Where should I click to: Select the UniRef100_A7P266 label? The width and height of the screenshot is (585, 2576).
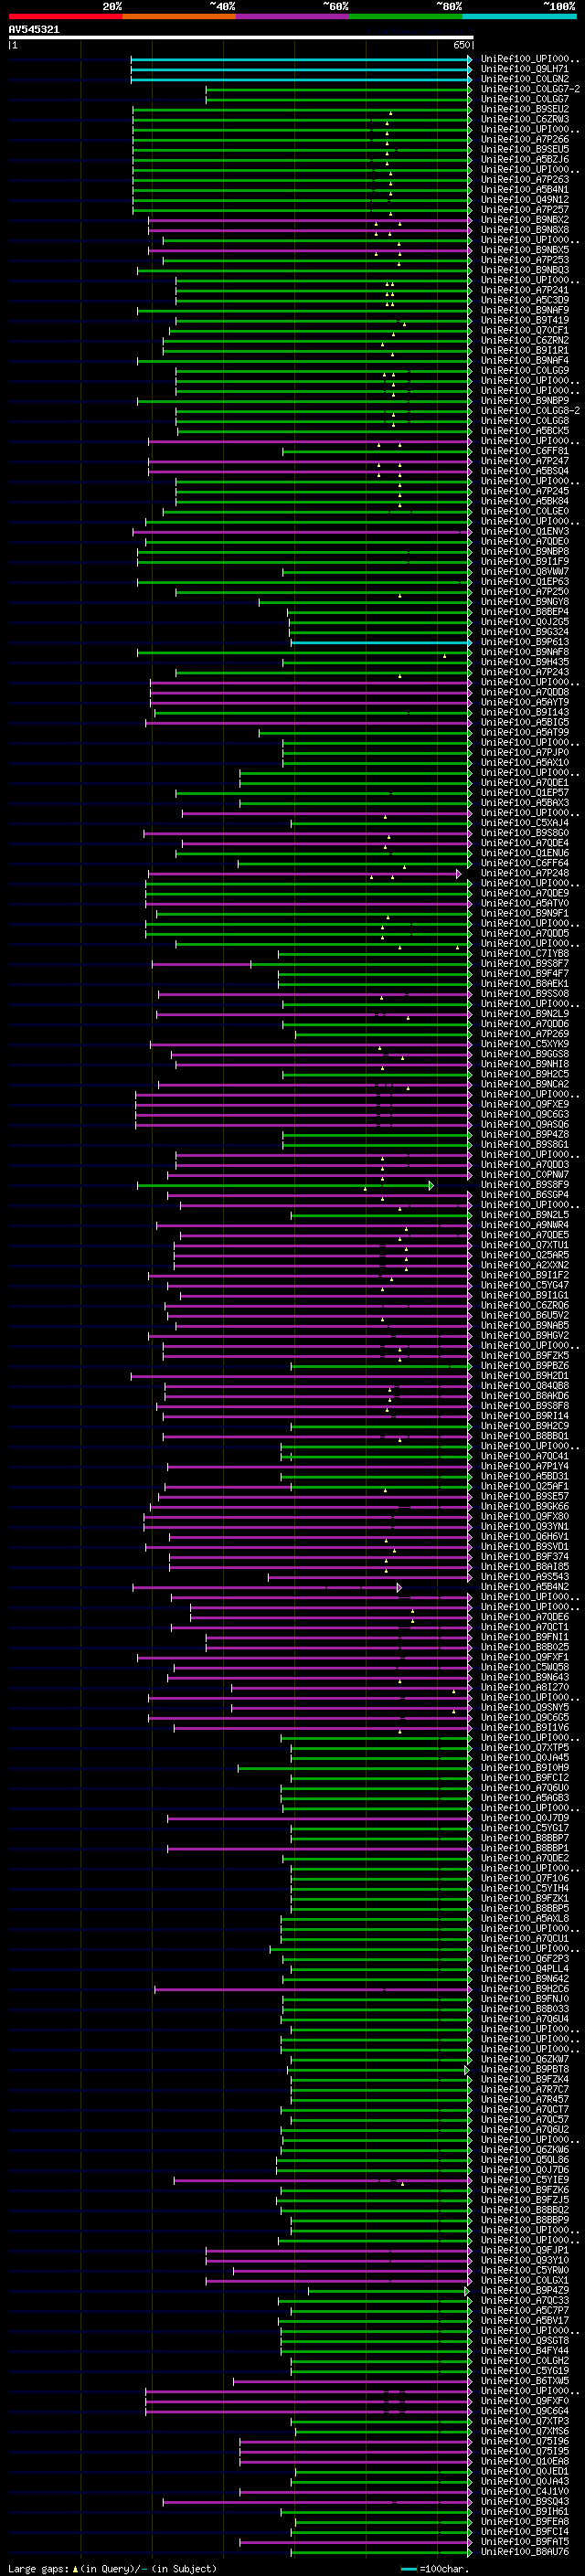(x=525, y=139)
